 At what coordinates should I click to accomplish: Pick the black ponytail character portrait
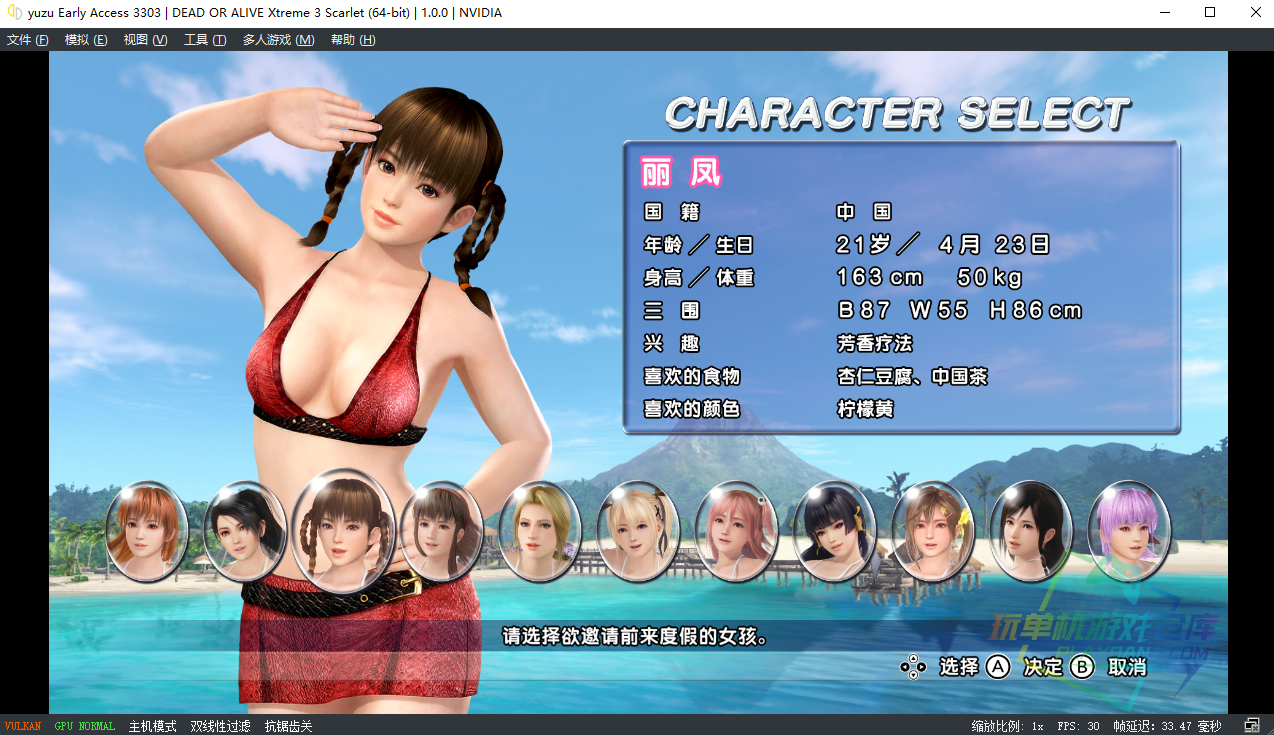(x=245, y=531)
